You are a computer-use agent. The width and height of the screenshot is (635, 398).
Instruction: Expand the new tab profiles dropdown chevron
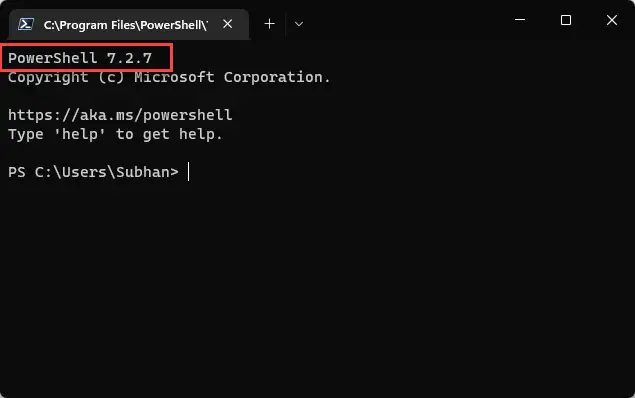click(299, 24)
